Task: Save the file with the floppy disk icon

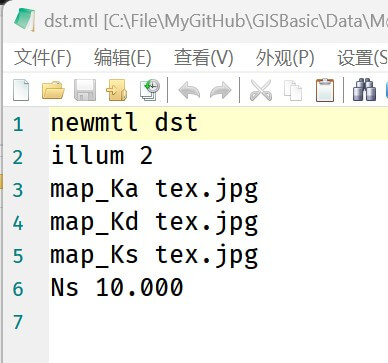Action: [x=85, y=90]
